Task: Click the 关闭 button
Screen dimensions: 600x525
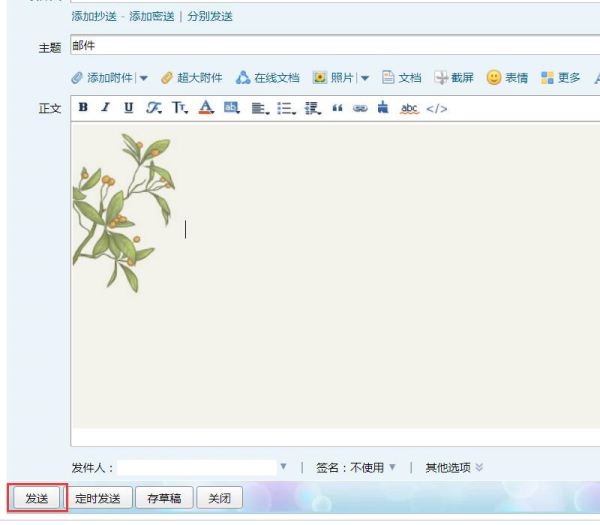Action: [x=219, y=498]
